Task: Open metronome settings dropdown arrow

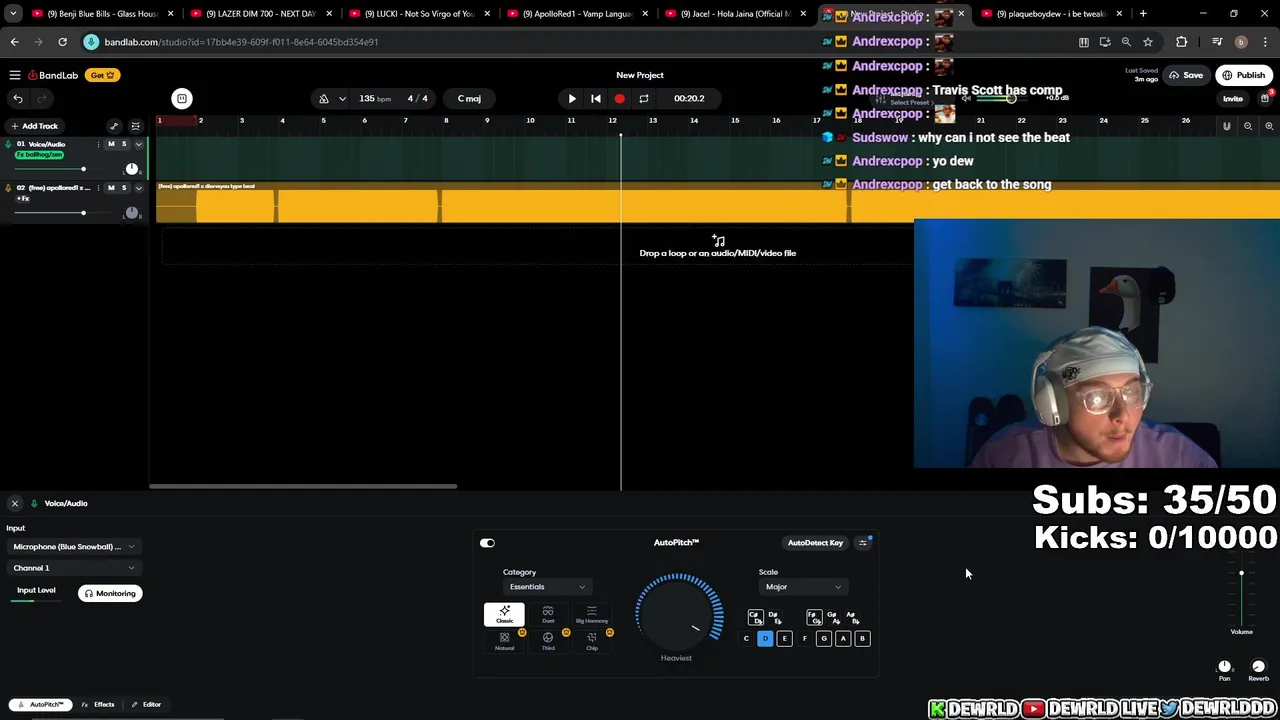Action: [x=342, y=98]
